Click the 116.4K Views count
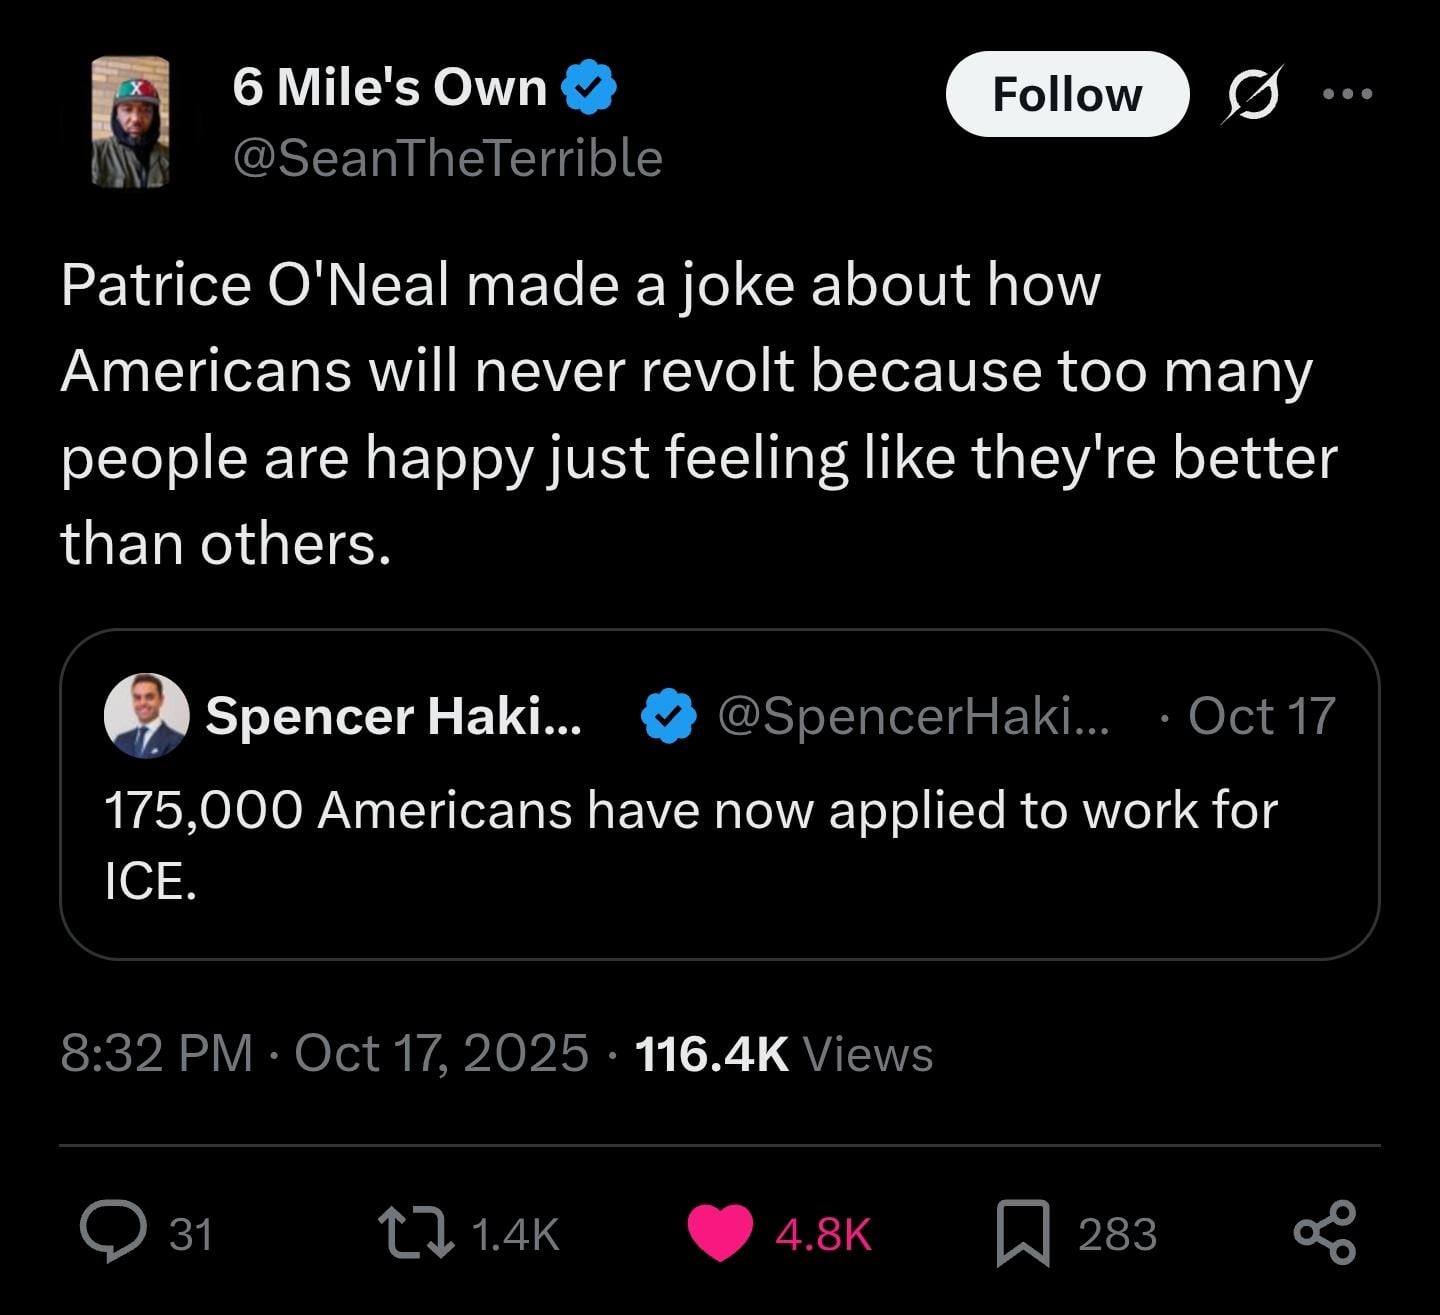The width and height of the screenshot is (1440, 1315). [x=784, y=1053]
